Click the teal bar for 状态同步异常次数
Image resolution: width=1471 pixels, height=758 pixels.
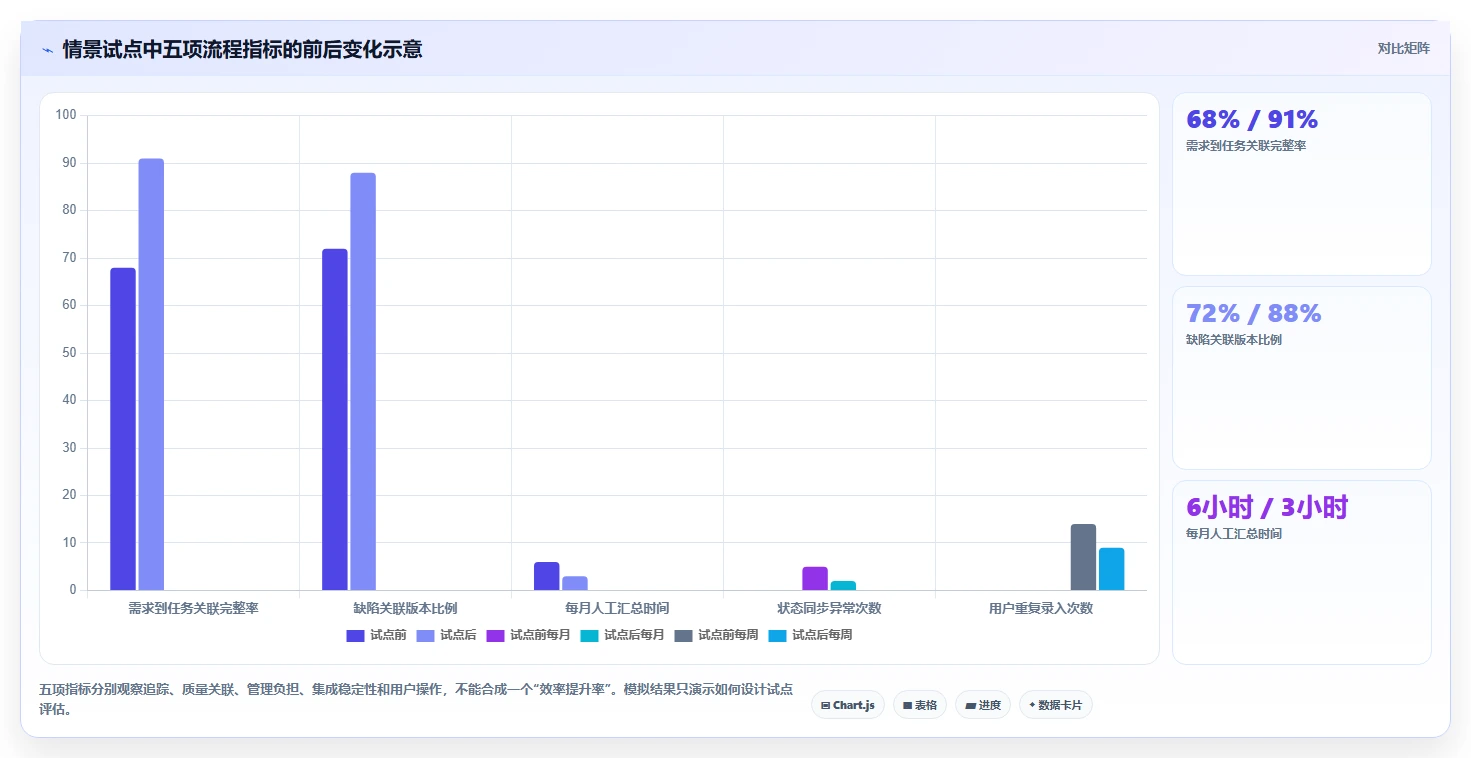point(843,585)
